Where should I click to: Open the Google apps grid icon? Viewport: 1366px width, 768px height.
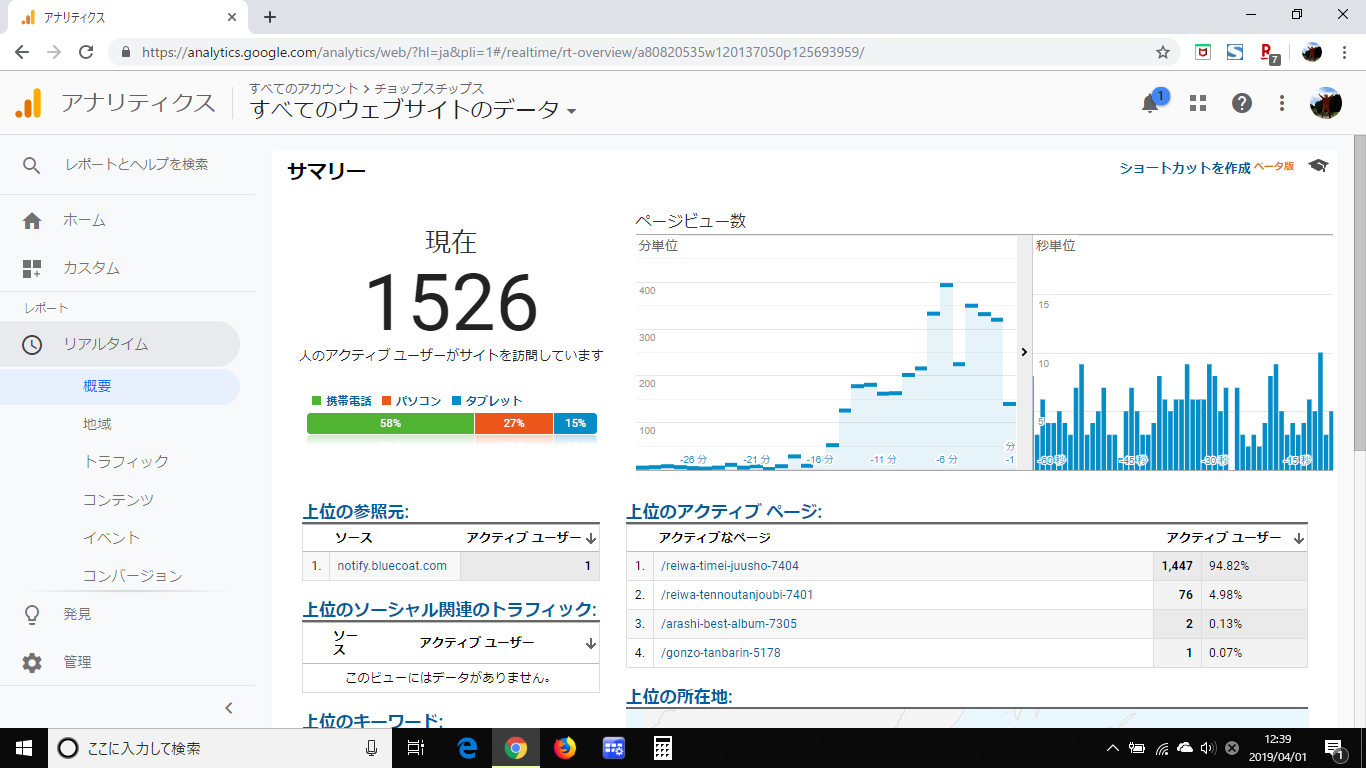pyautogui.click(x=1198, y=103)
